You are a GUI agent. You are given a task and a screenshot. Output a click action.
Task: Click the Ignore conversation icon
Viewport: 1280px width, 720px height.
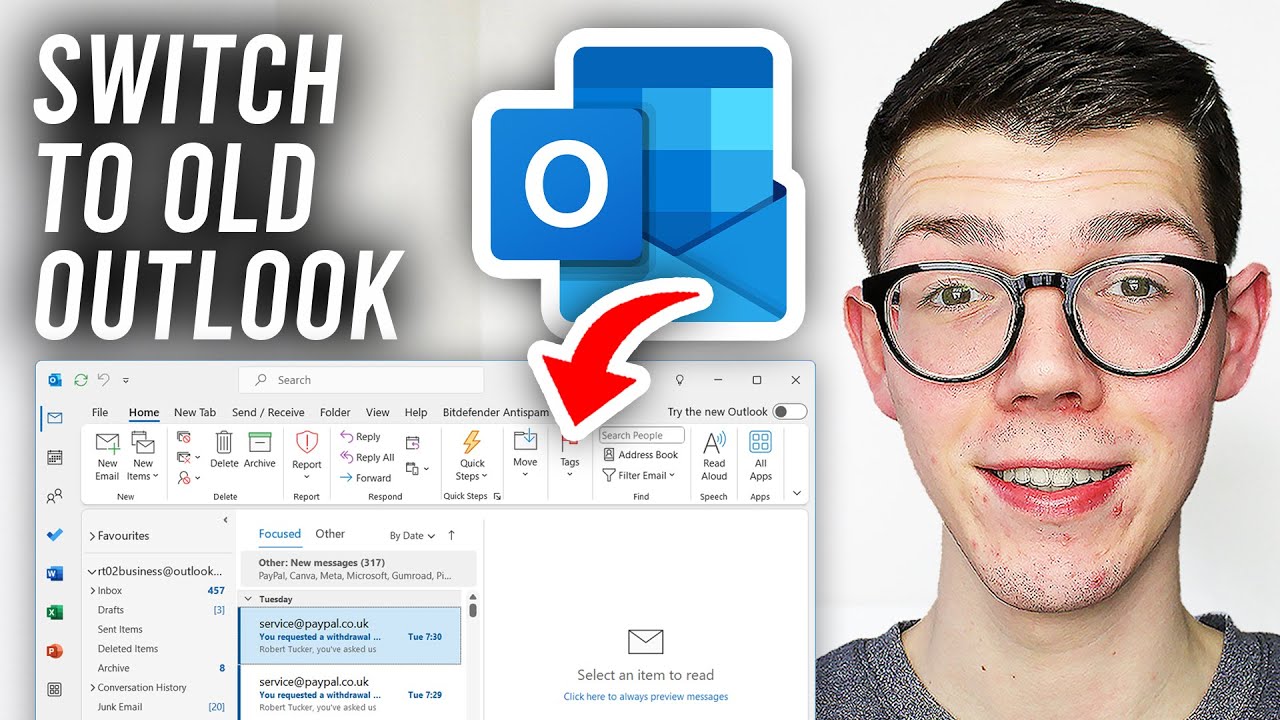pyautogui.click(x=184, y=437)
